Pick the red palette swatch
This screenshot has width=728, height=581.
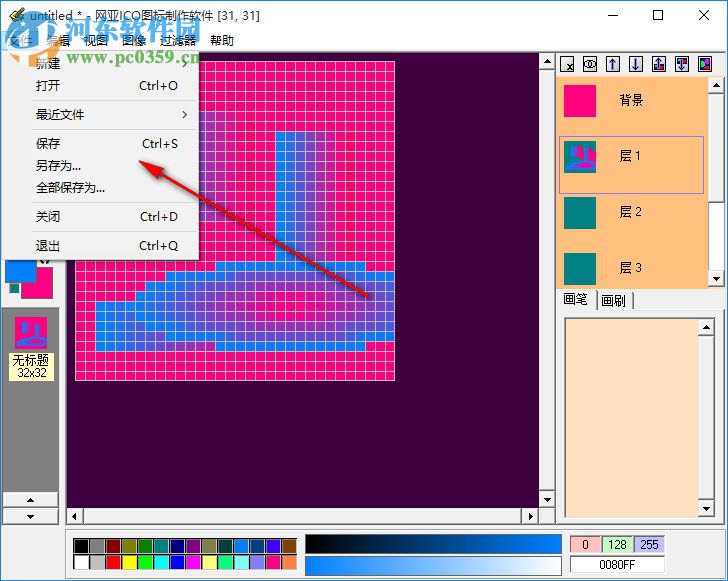(113, 562)
